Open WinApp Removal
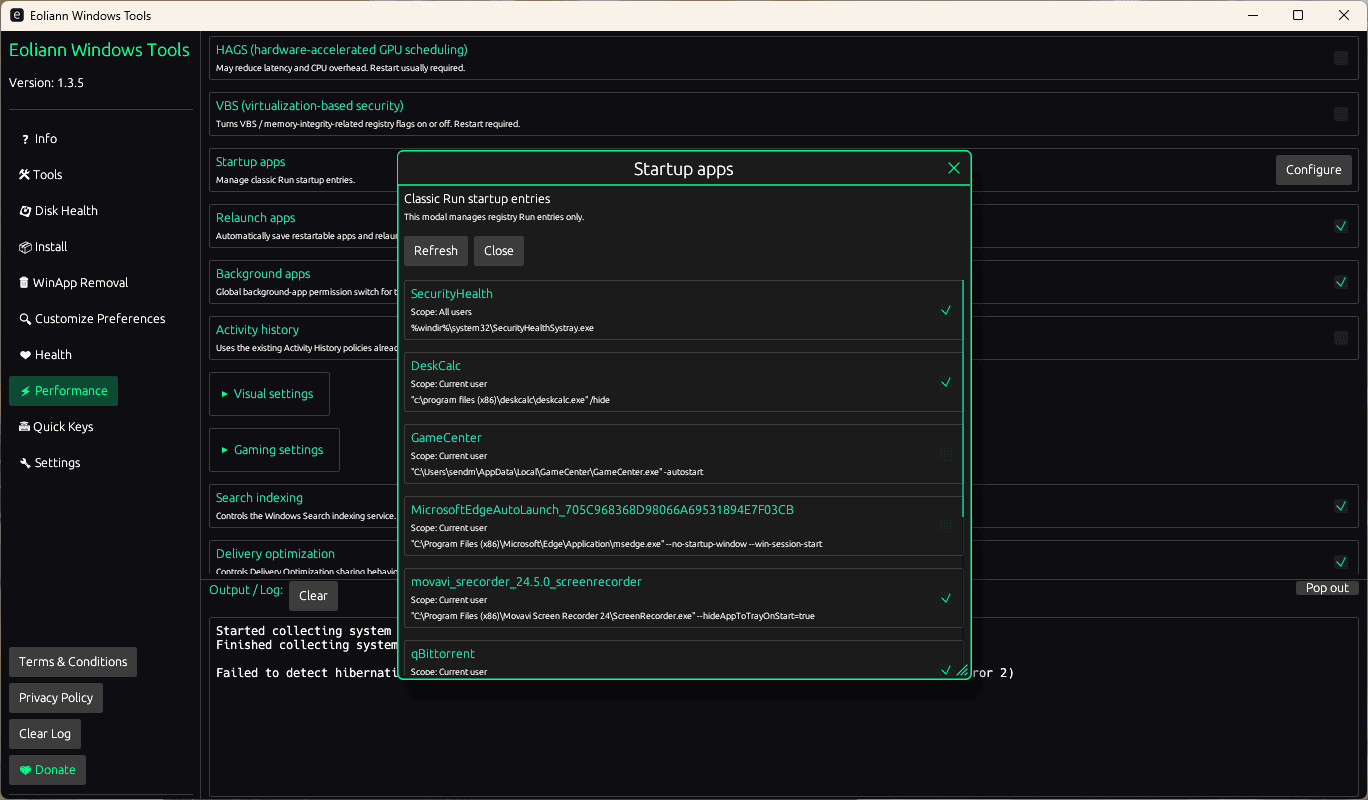The height and width of the screenshot is (800, 1368). click(73, 283)
